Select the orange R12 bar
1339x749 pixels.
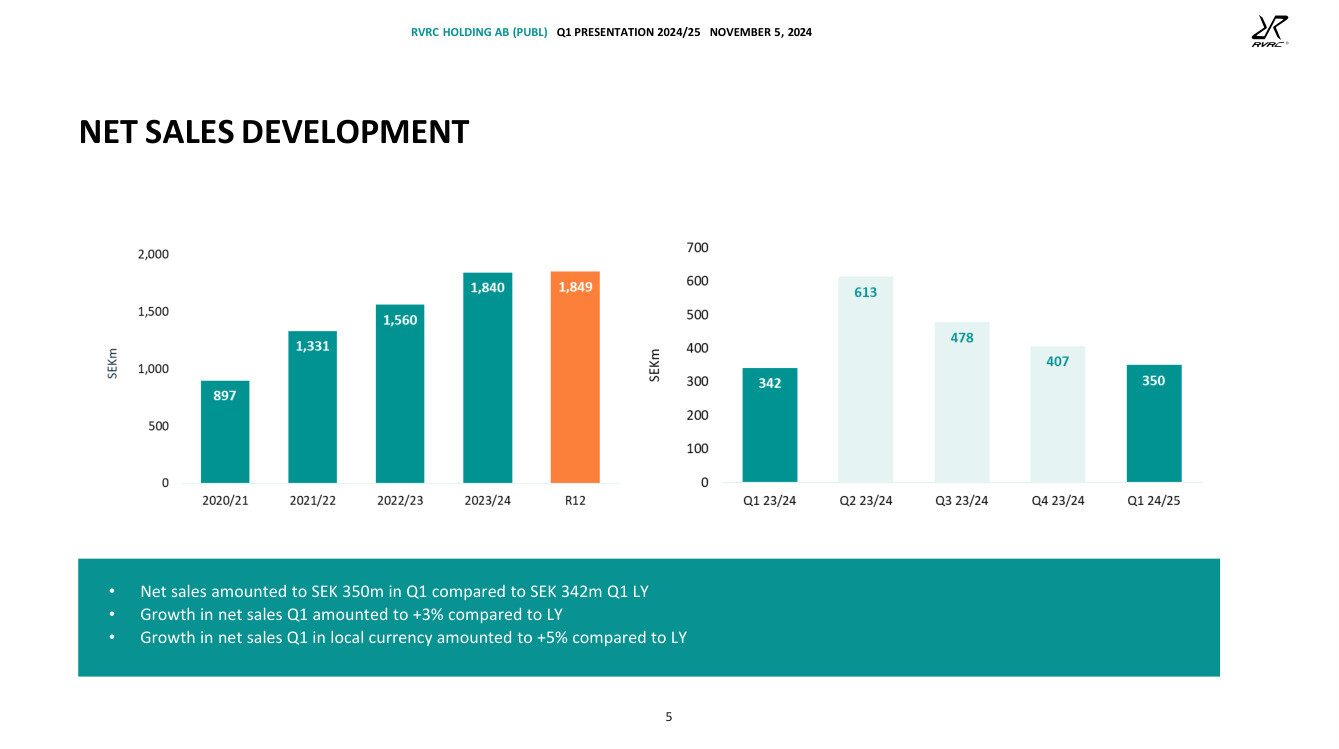coord(575,380)
